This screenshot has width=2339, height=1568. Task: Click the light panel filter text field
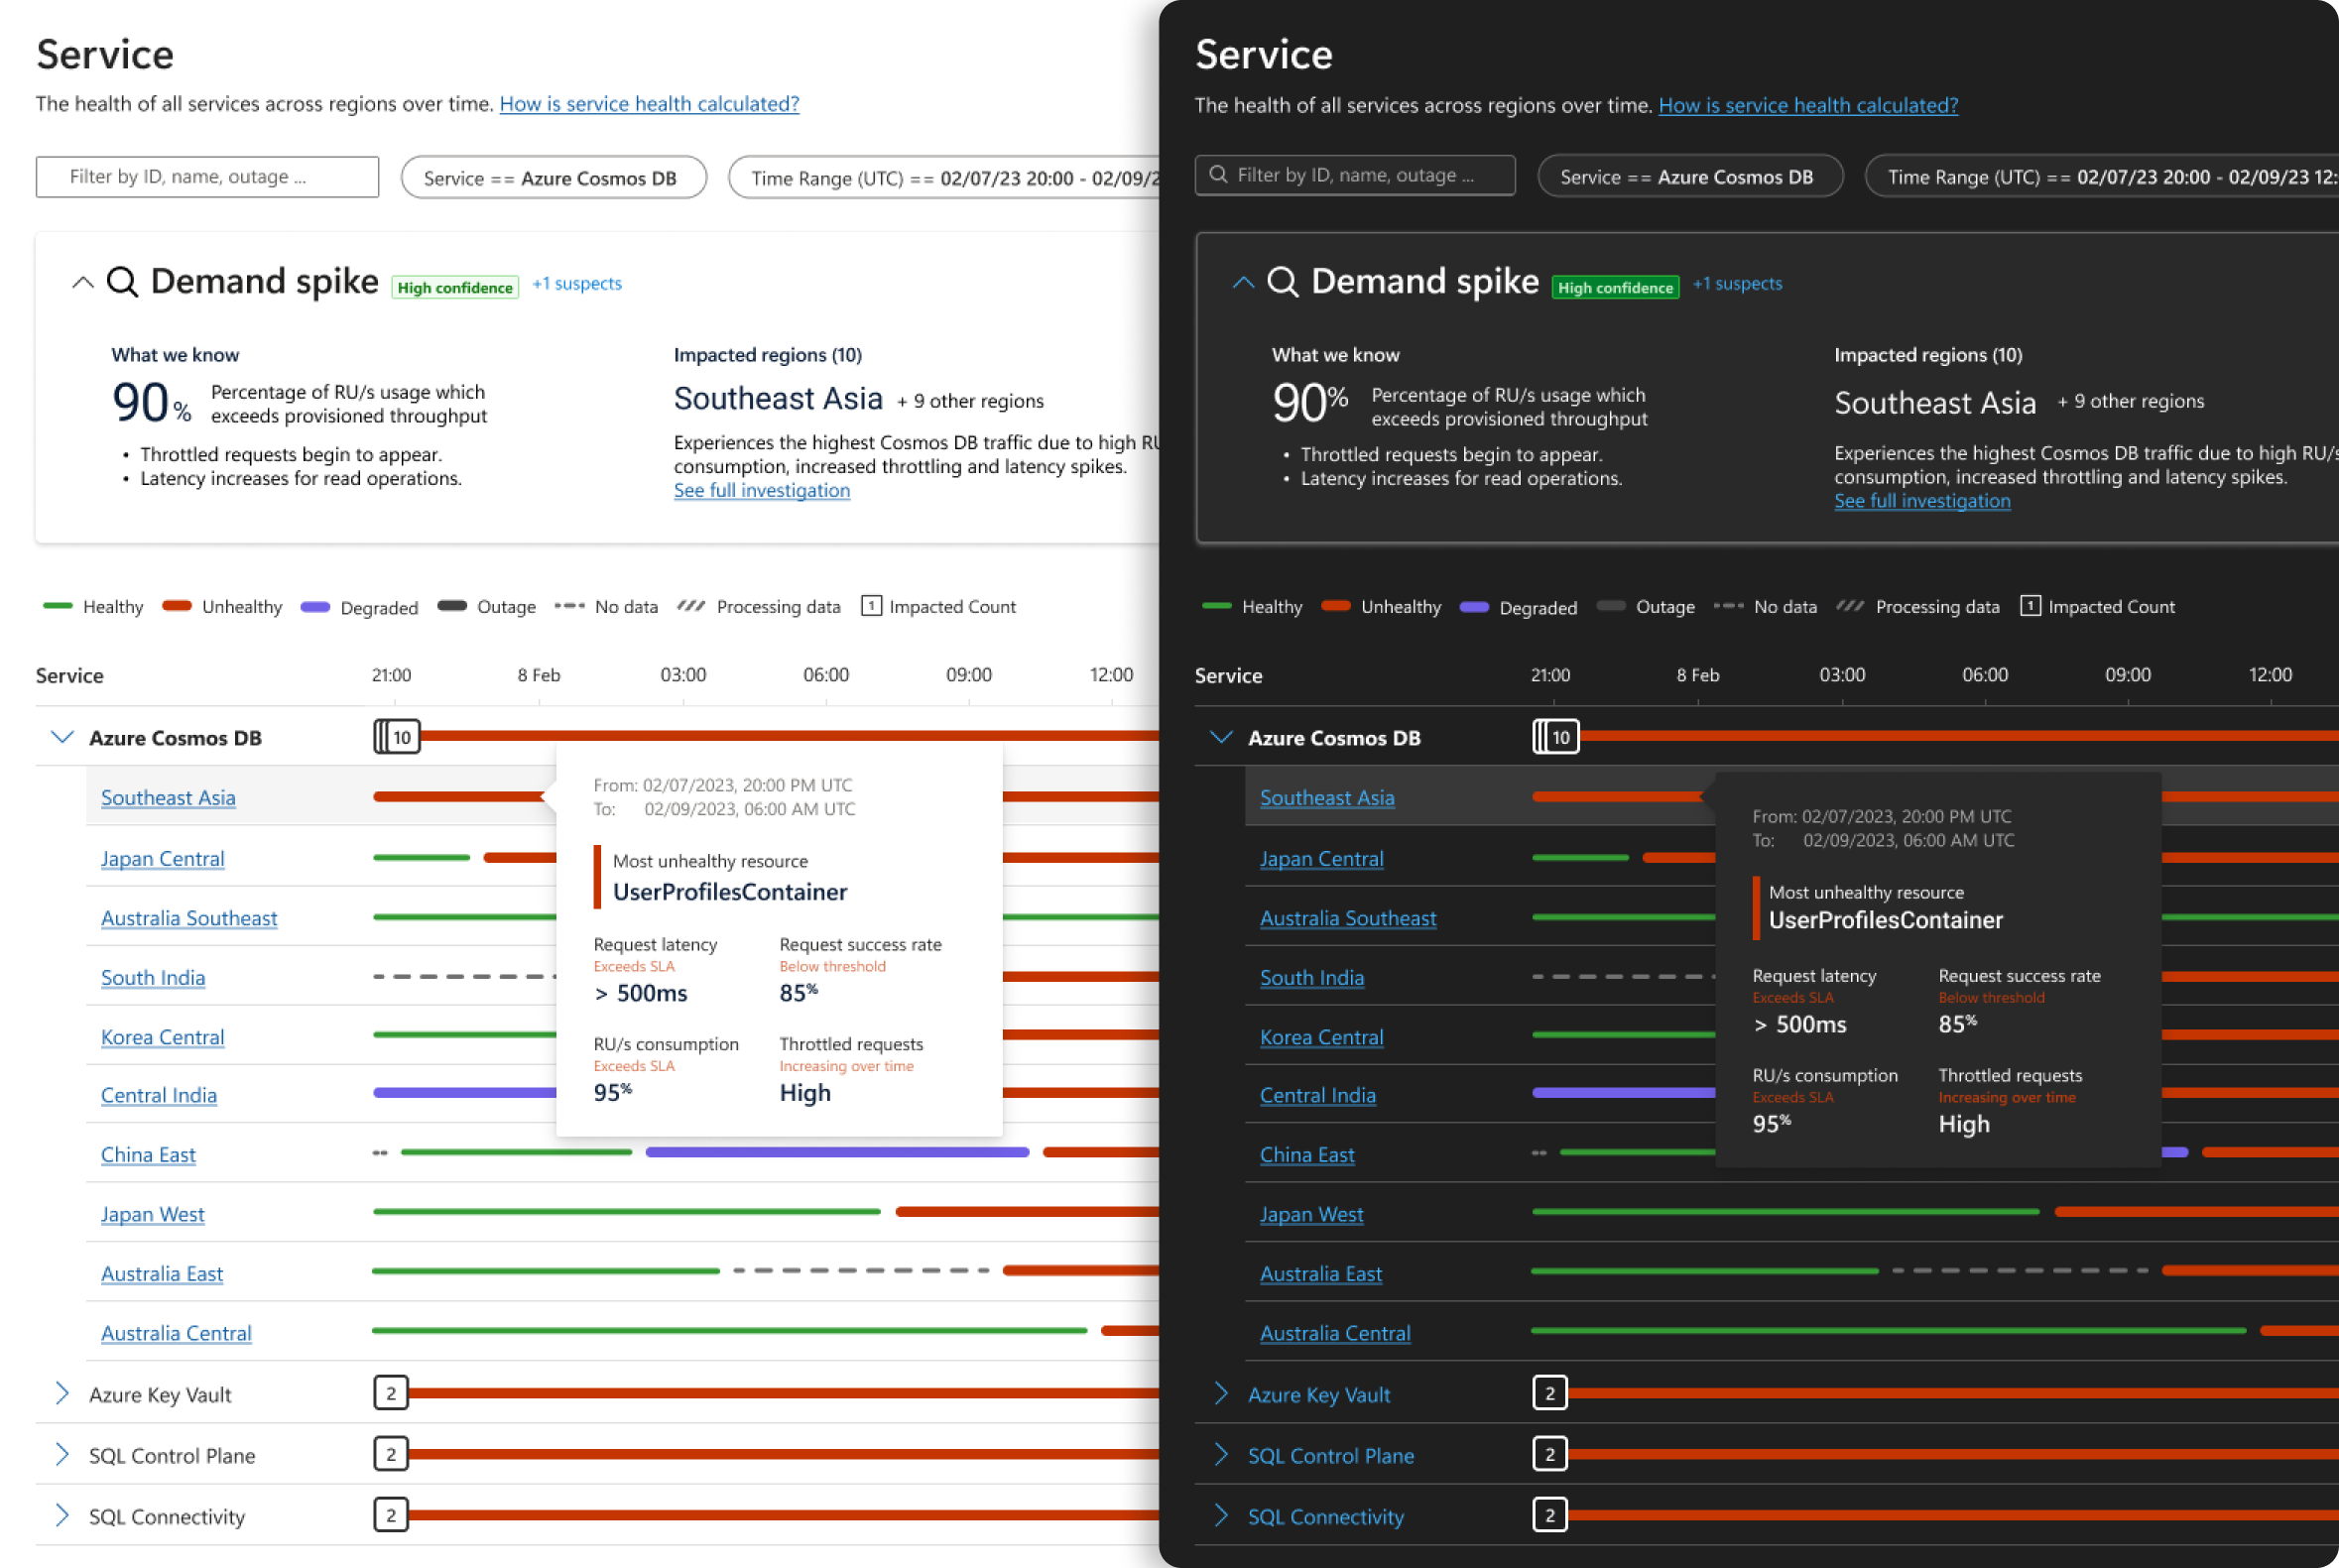[x=207, y=177]
